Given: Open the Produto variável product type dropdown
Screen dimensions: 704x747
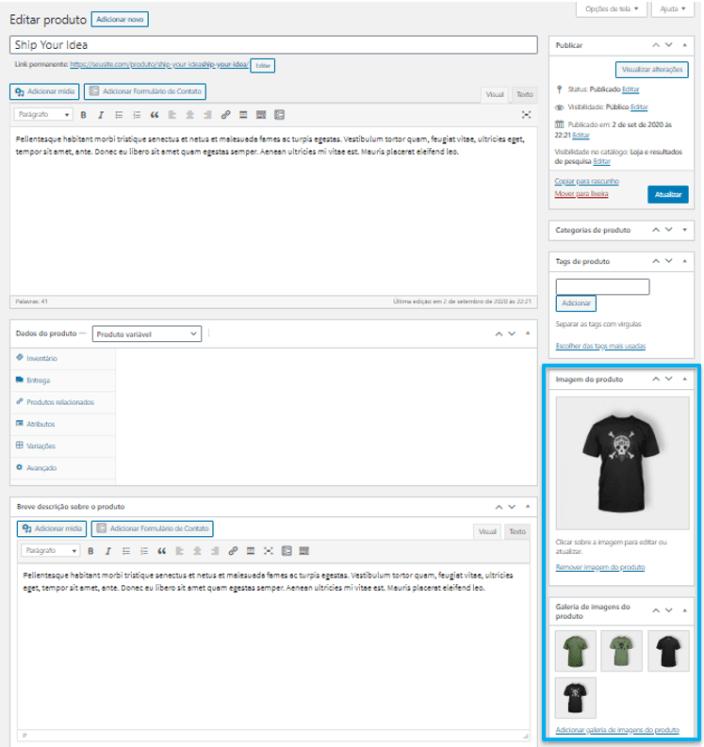Looking at the screenshot, I should [x=147, y=334].
